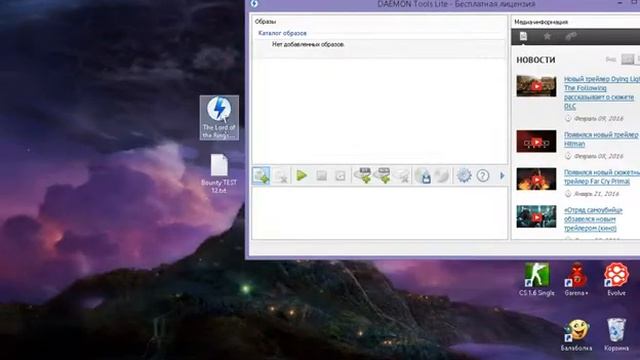Select the CS 1.6 Single desktop shortcut

tap(536, 280)
